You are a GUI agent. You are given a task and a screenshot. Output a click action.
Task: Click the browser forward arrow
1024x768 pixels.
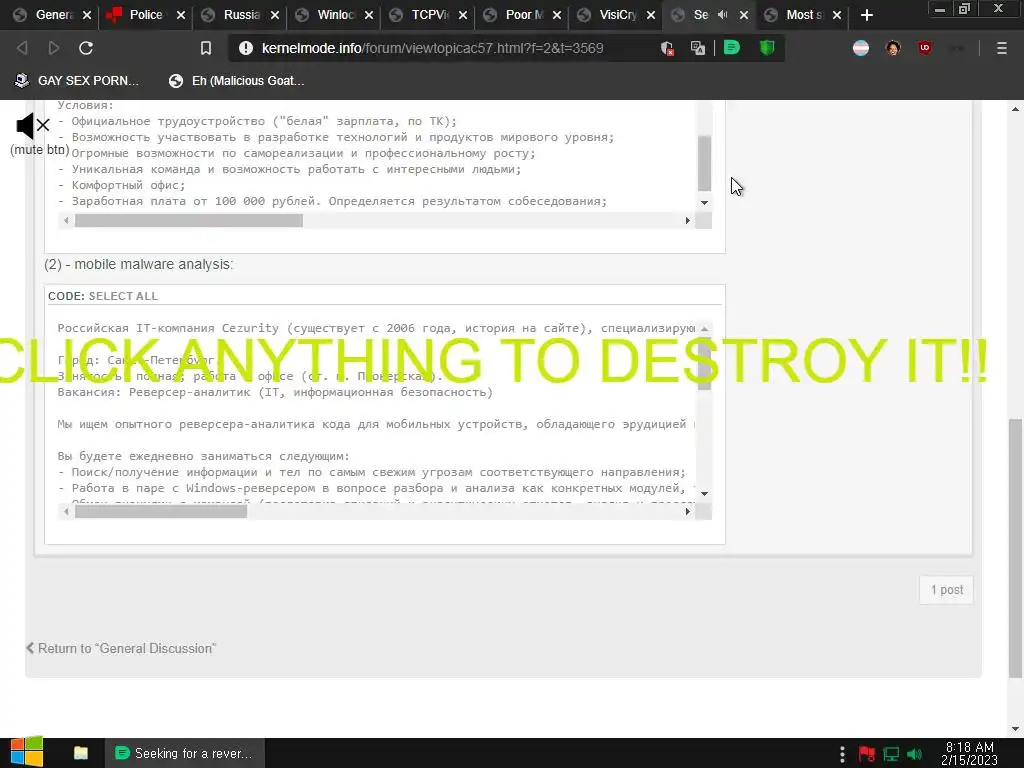[x=54, y=48]
